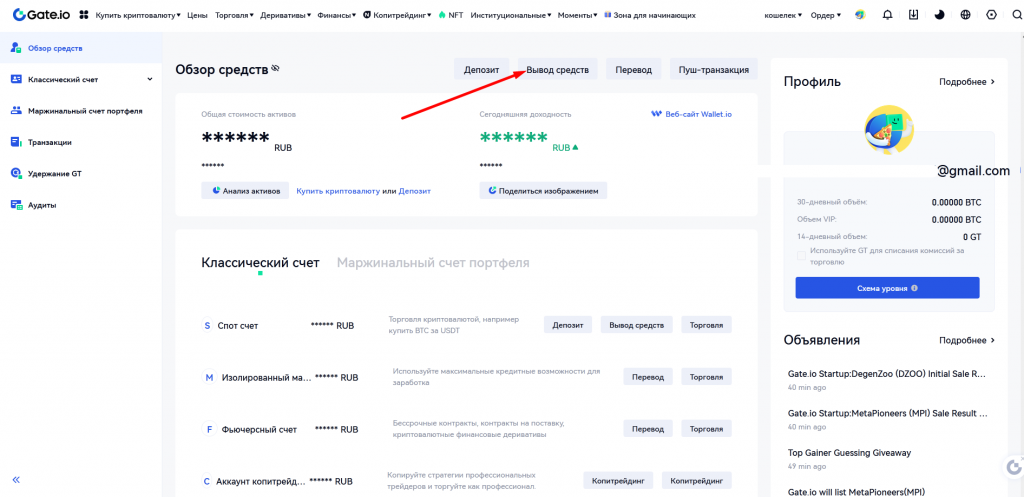Screen dimensions: 1024x497
Task: Open the Top Gainer Guessing Giveaway announcement
Action: click(x=849, y=452)
